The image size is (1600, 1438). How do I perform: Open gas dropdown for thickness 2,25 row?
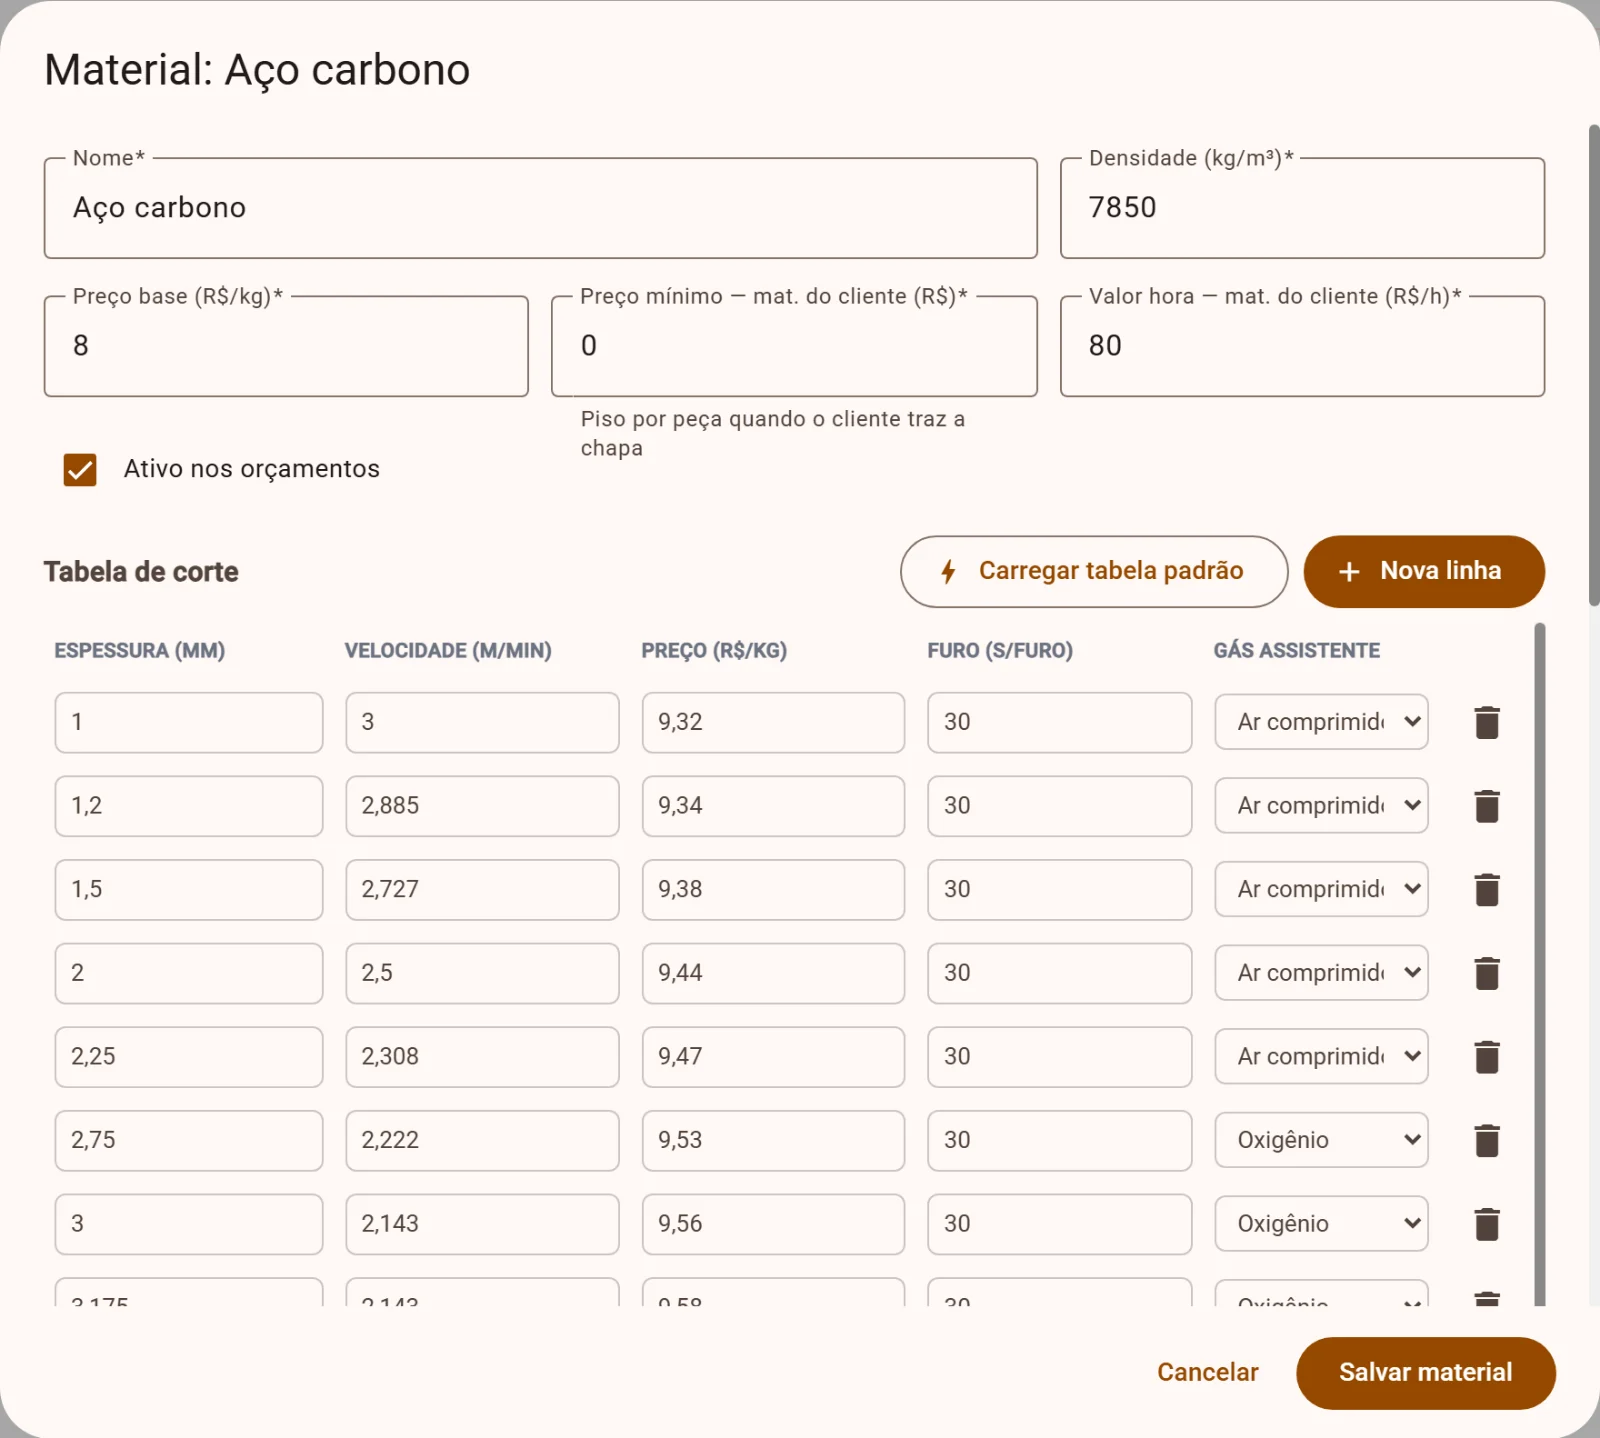click(x=1321, y=1057)
